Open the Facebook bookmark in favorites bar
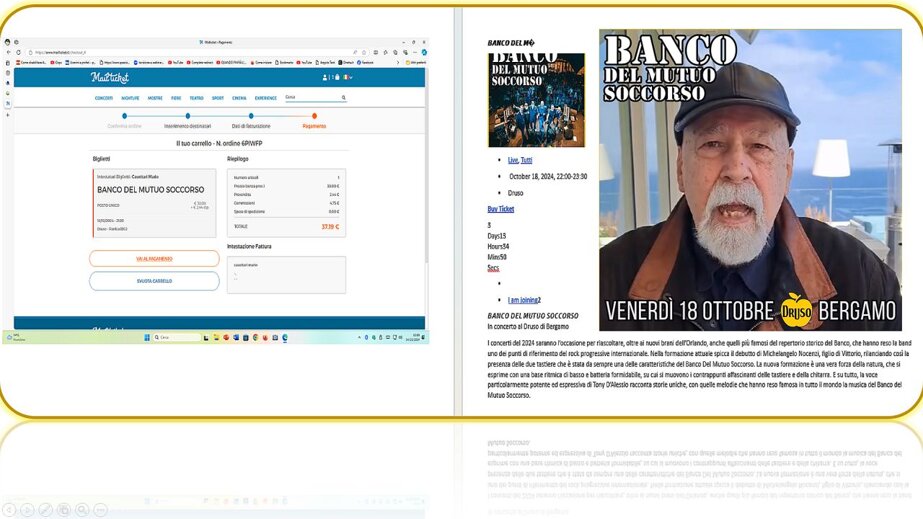 [365, 62]
